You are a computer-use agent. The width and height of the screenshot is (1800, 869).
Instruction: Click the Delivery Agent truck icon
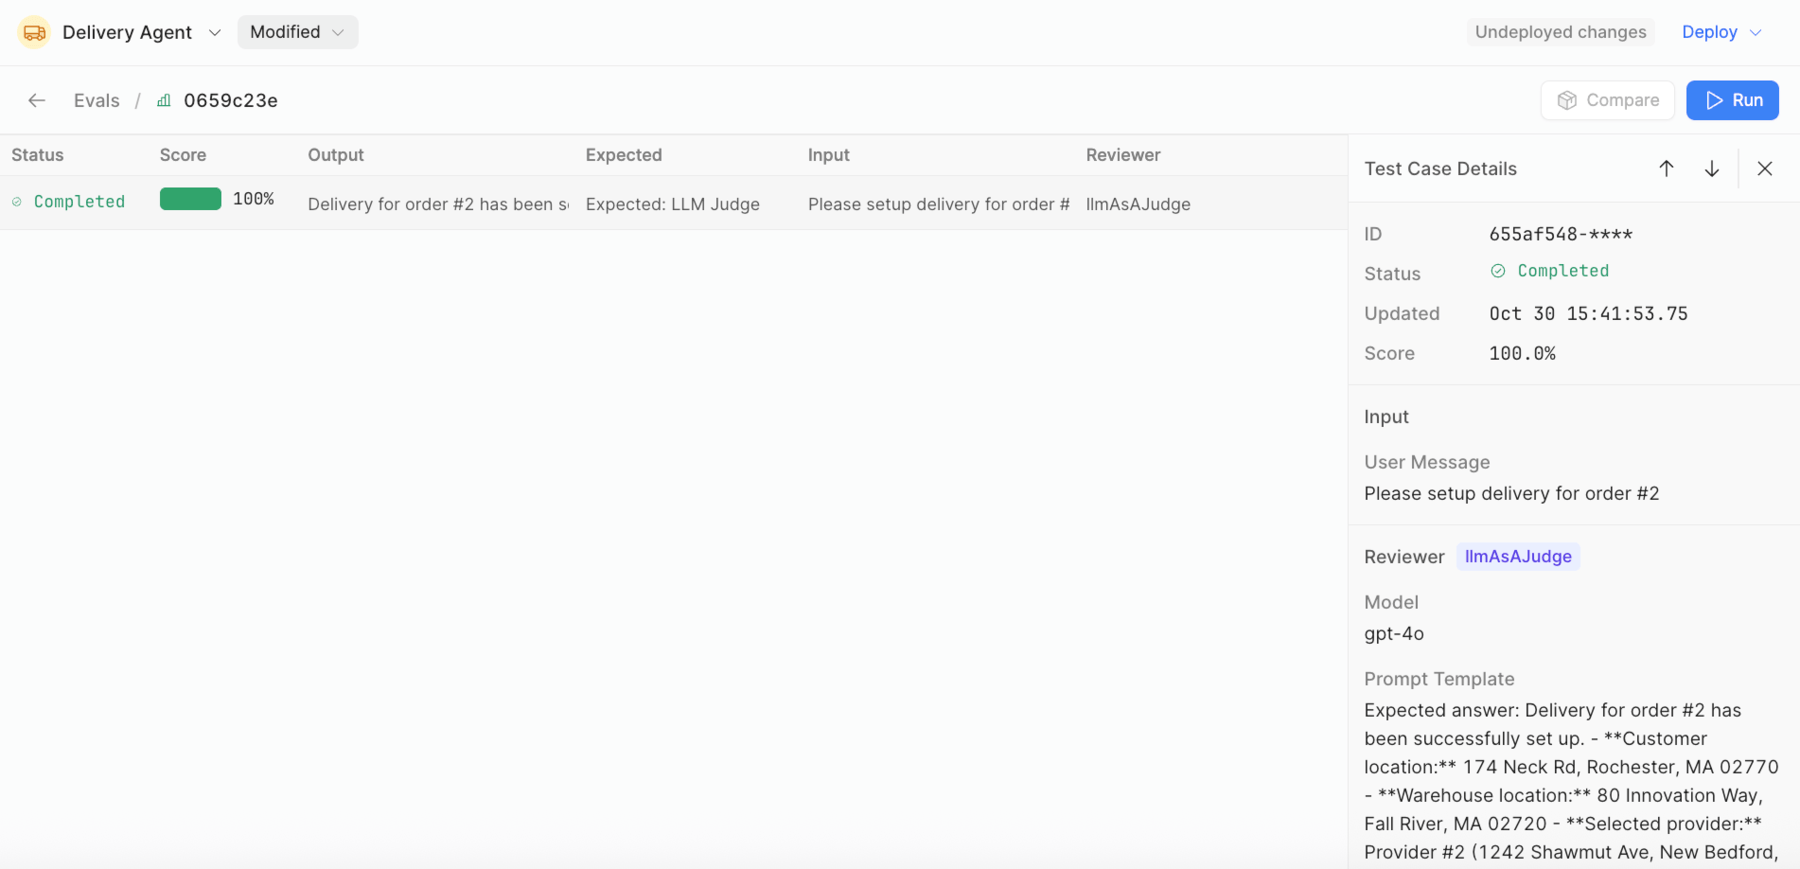tap(34, 33)
